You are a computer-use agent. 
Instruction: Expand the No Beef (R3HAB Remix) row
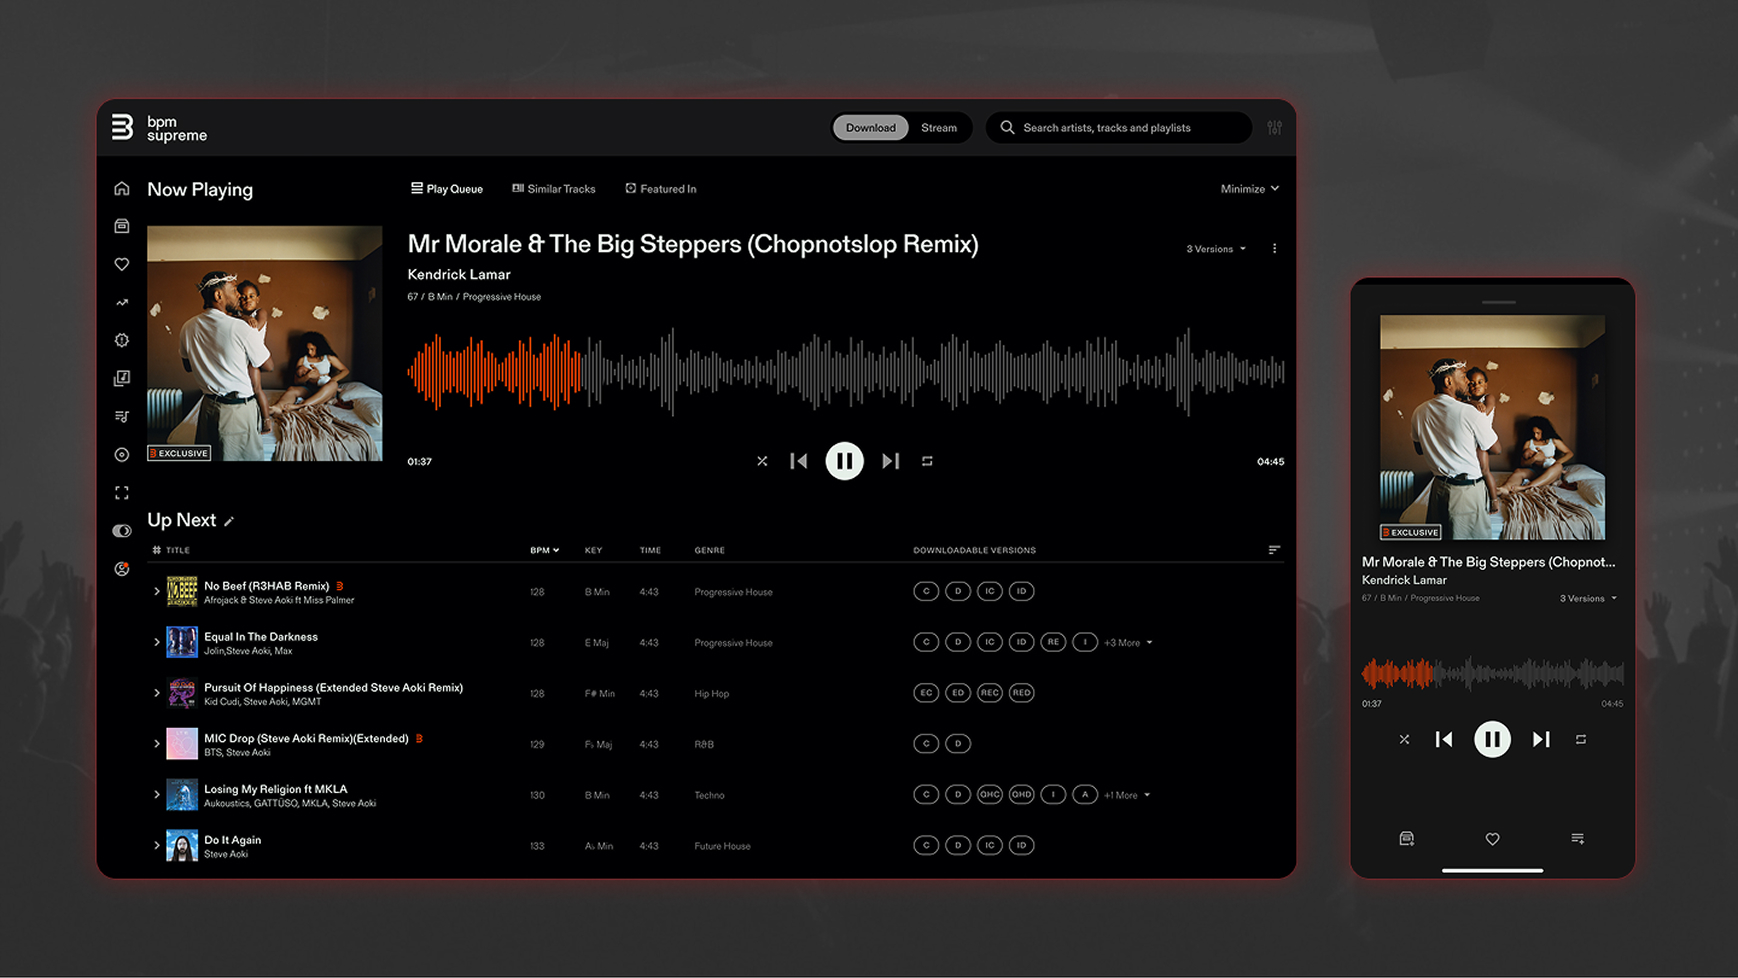[x=156, y=592]
